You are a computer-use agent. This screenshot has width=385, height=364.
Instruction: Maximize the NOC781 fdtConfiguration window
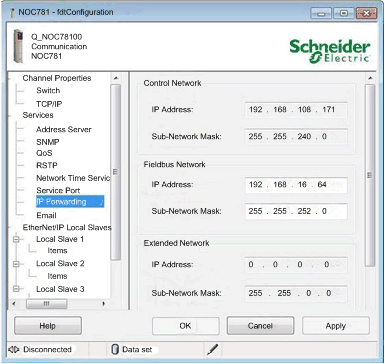(x=344, y=13)
